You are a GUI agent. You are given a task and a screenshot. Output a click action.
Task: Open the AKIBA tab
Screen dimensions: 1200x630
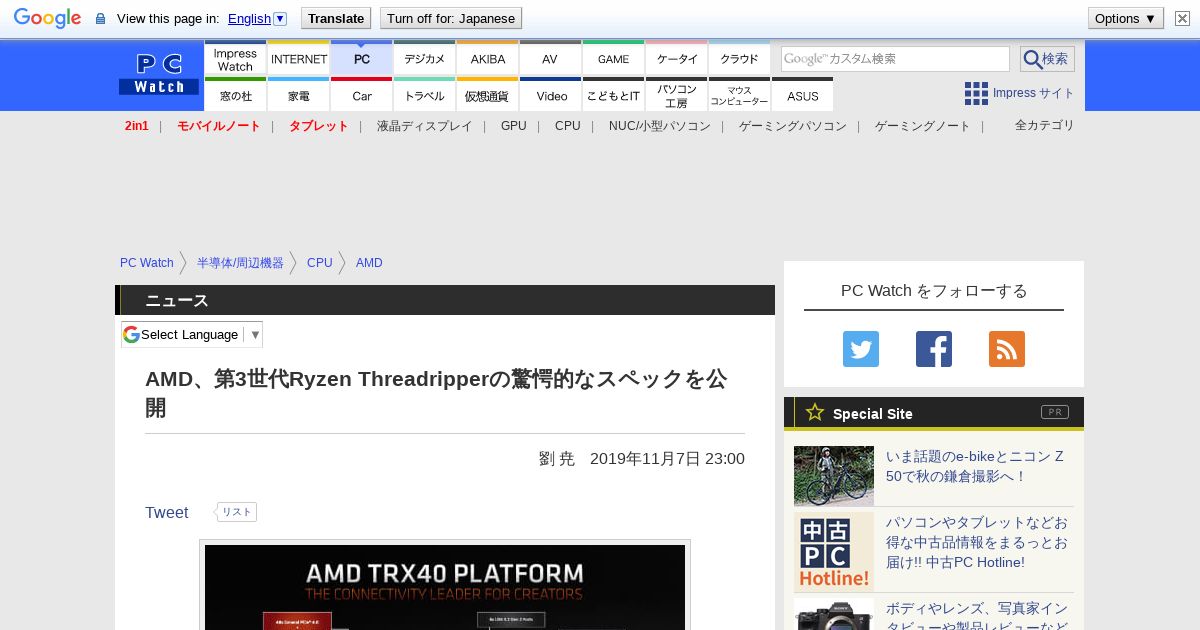(x=488, y=59)
